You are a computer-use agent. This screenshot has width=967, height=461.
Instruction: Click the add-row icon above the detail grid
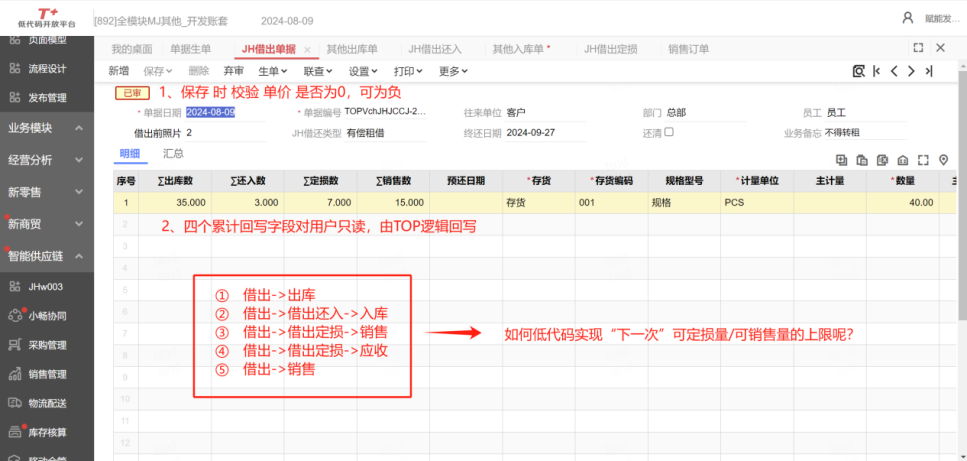842,160
